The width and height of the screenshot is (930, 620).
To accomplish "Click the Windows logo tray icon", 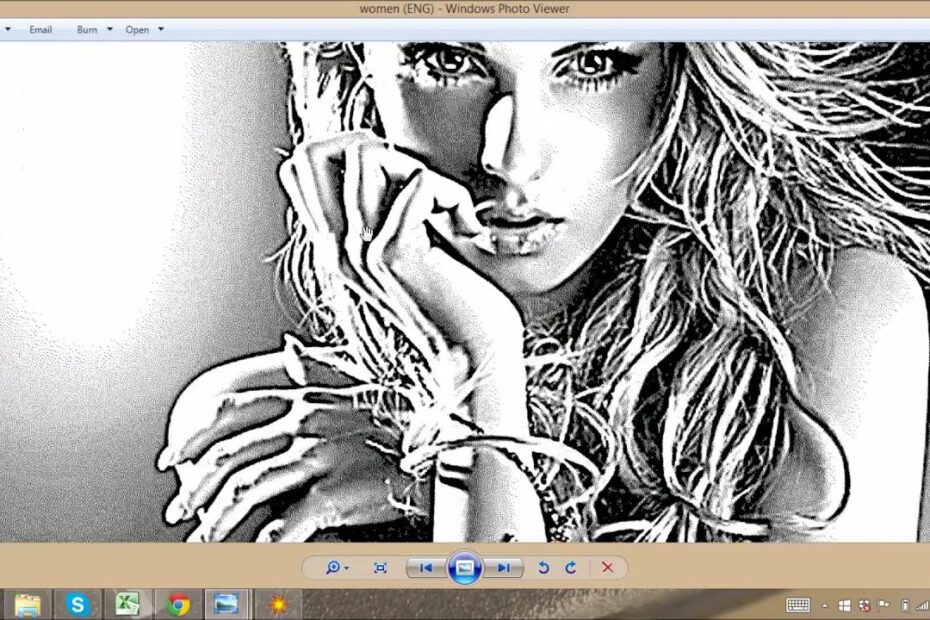I will tap(845, 606).
